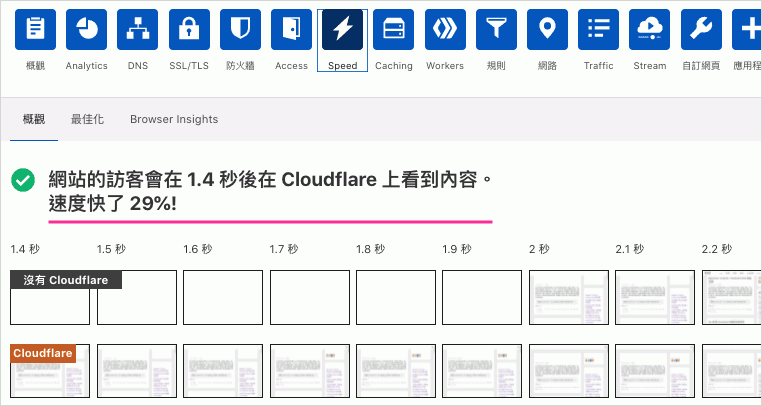Open the Cloudflare frame at 1.7 秒
This screenshot has width=762, height=406.
point(310,371)
